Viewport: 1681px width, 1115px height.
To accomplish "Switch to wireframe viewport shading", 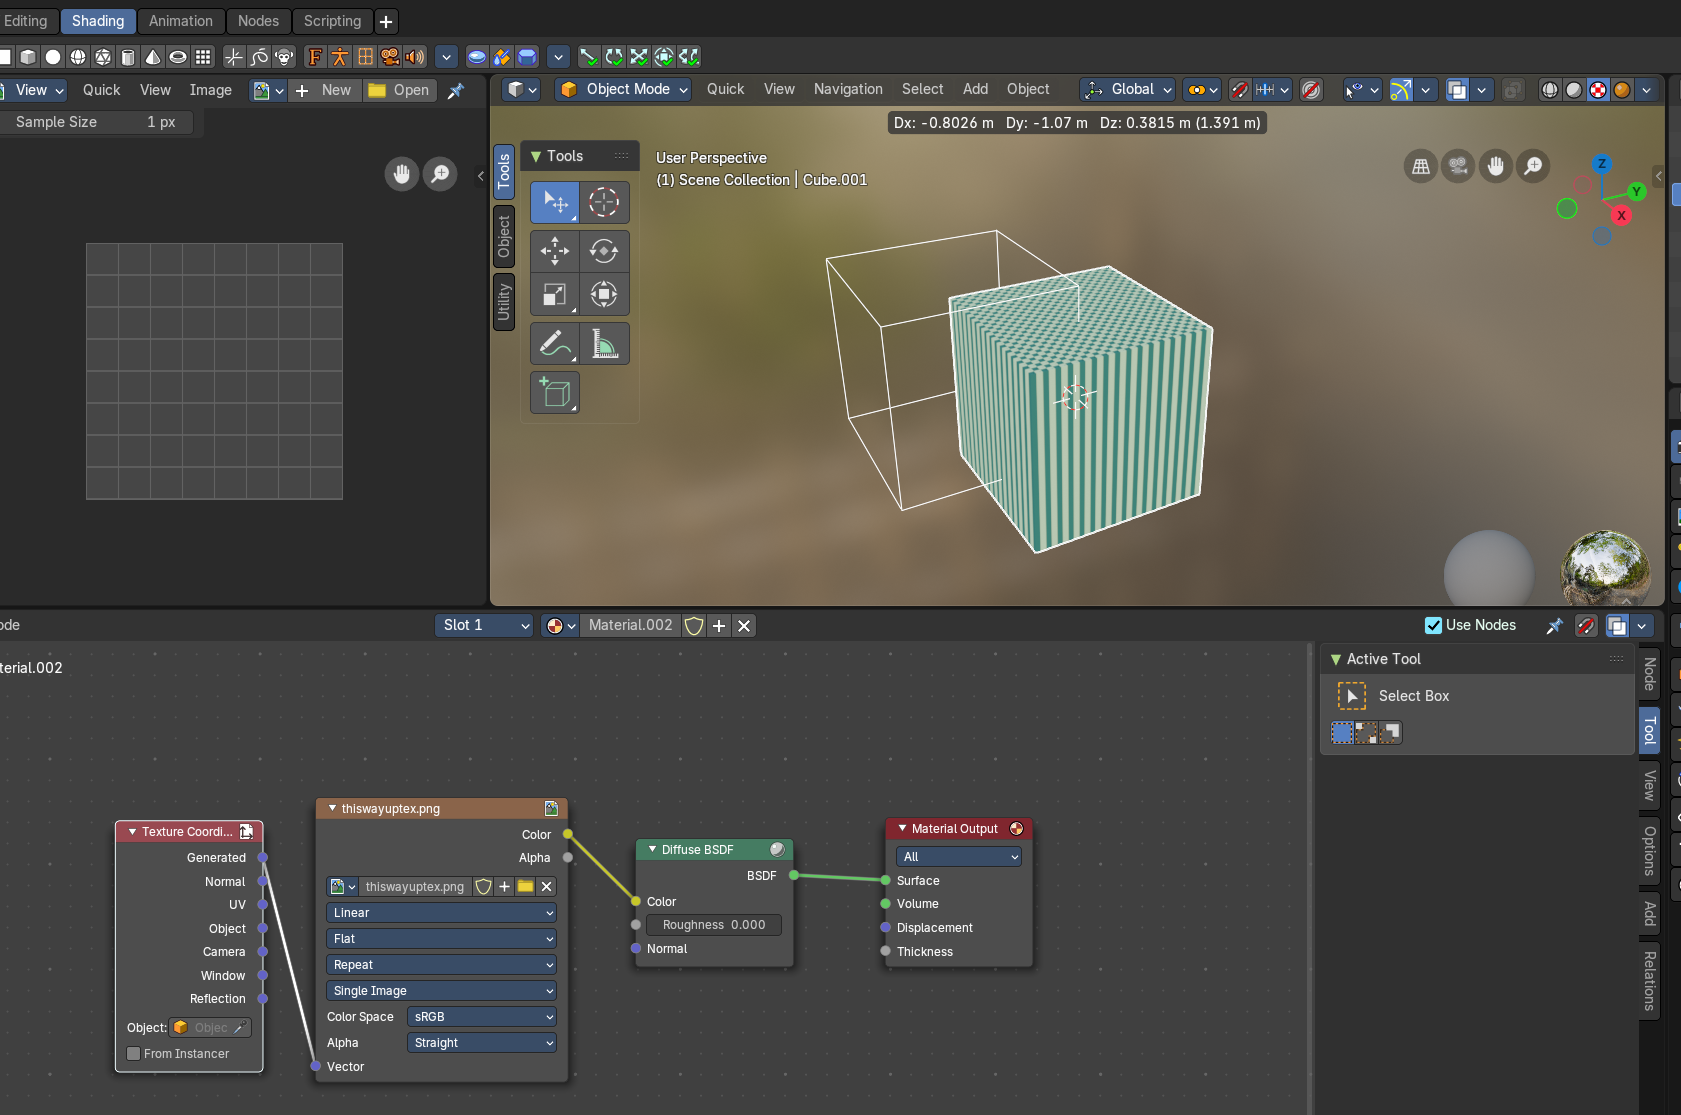I will pos(1550,90).
